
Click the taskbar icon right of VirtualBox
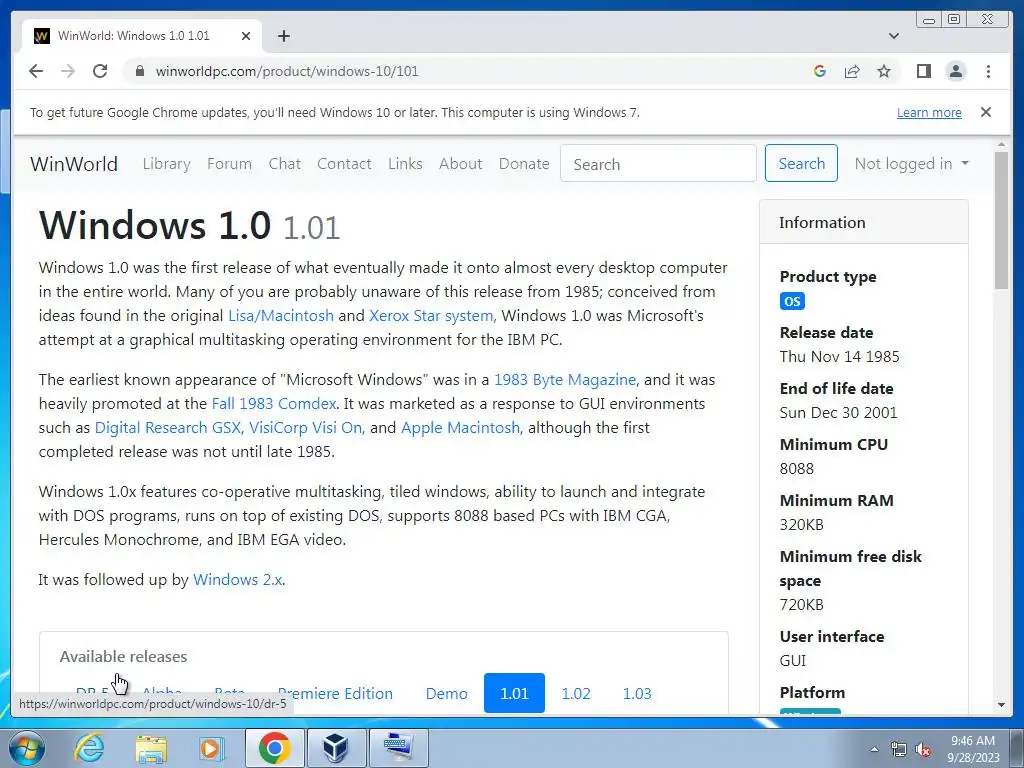click(398, 748)
